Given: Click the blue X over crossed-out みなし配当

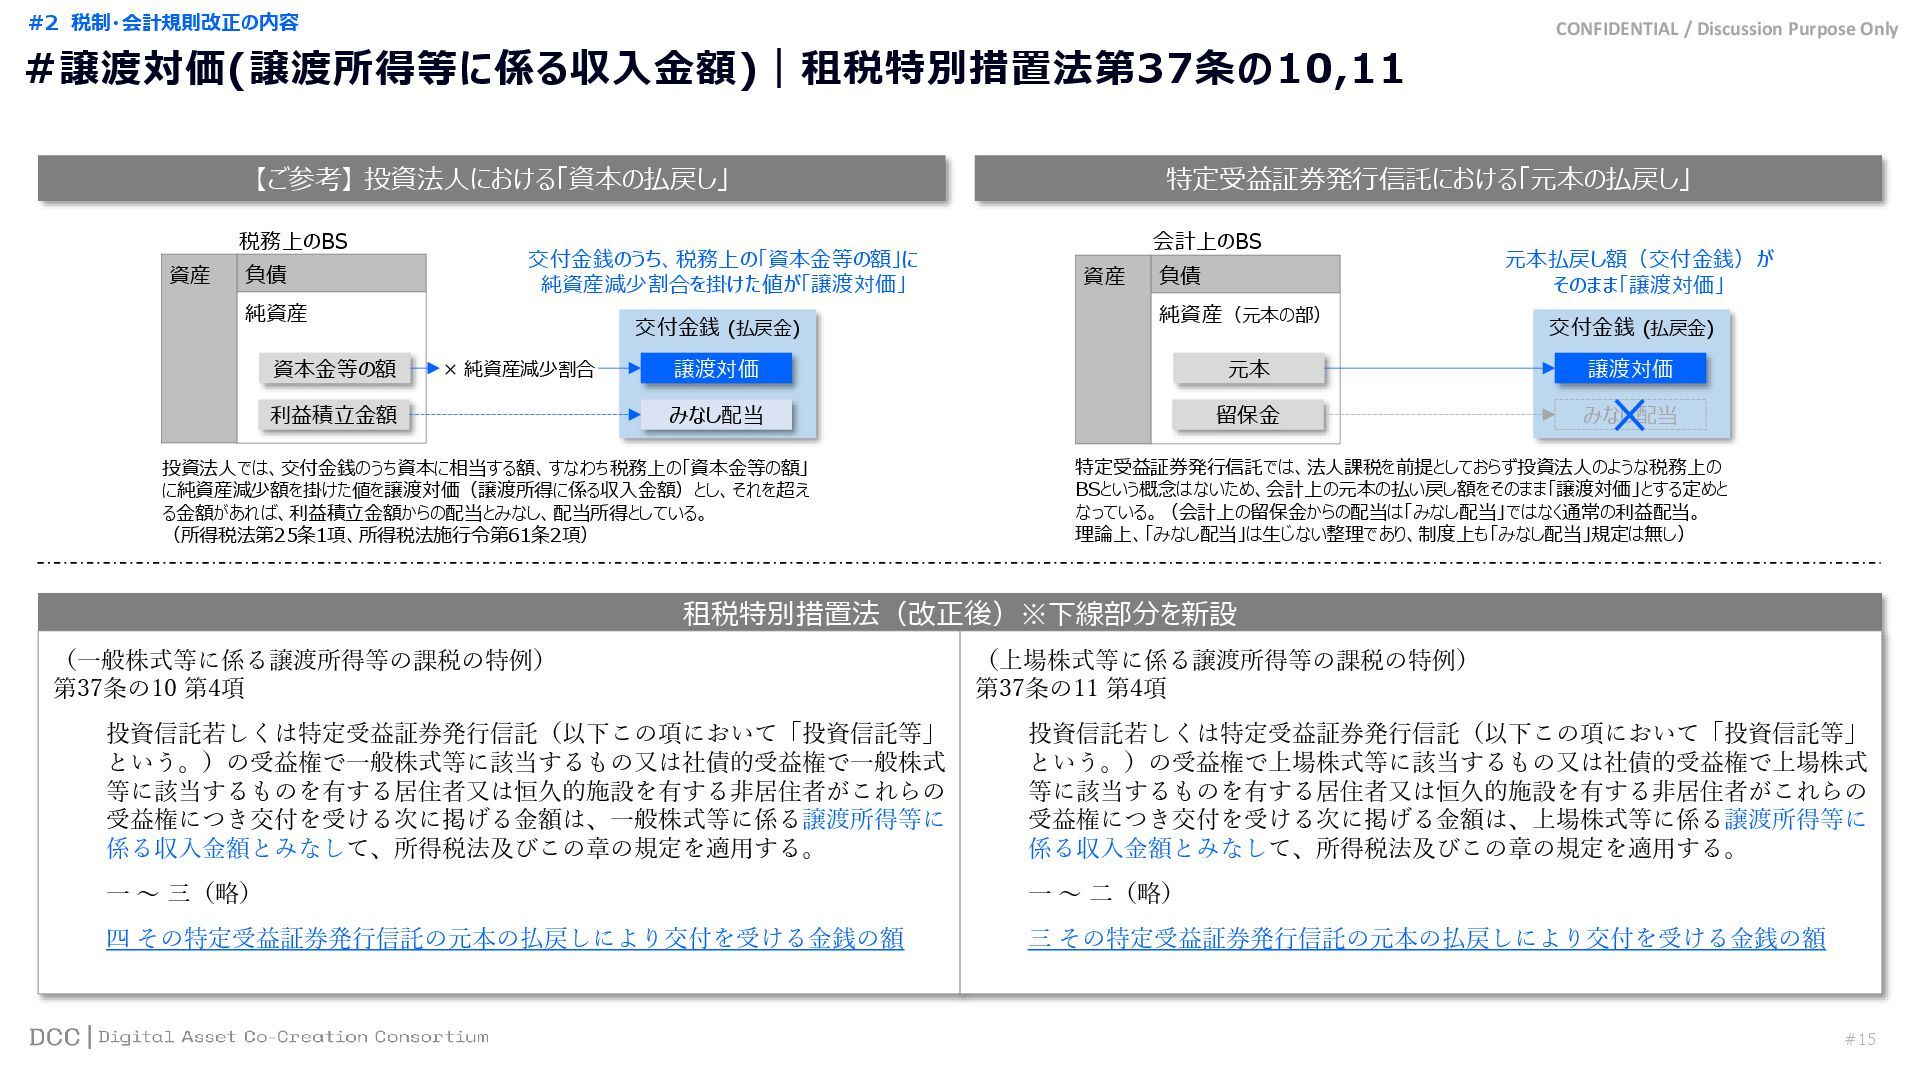Looking at the screenshot, I should point(1630,414).
